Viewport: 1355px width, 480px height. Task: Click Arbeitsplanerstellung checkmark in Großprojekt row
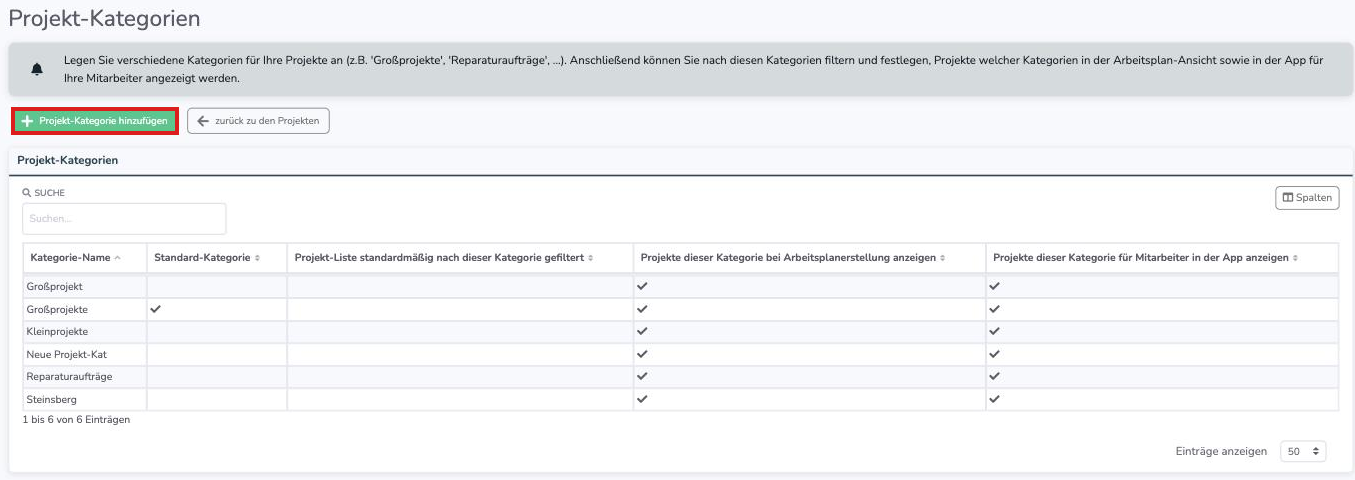point(642,286)
